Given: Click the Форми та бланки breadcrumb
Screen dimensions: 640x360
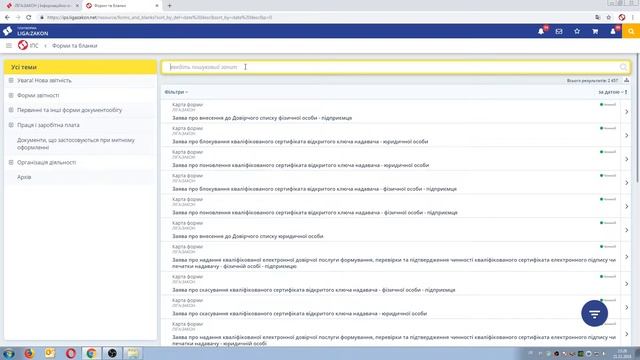Looking at the screenshot, I should [x=75, y=46].
